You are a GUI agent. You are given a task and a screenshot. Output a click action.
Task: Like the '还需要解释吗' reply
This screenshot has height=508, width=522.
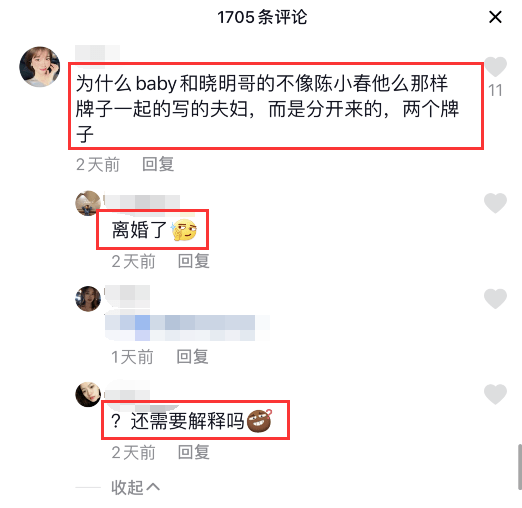[x=496, y=394]
